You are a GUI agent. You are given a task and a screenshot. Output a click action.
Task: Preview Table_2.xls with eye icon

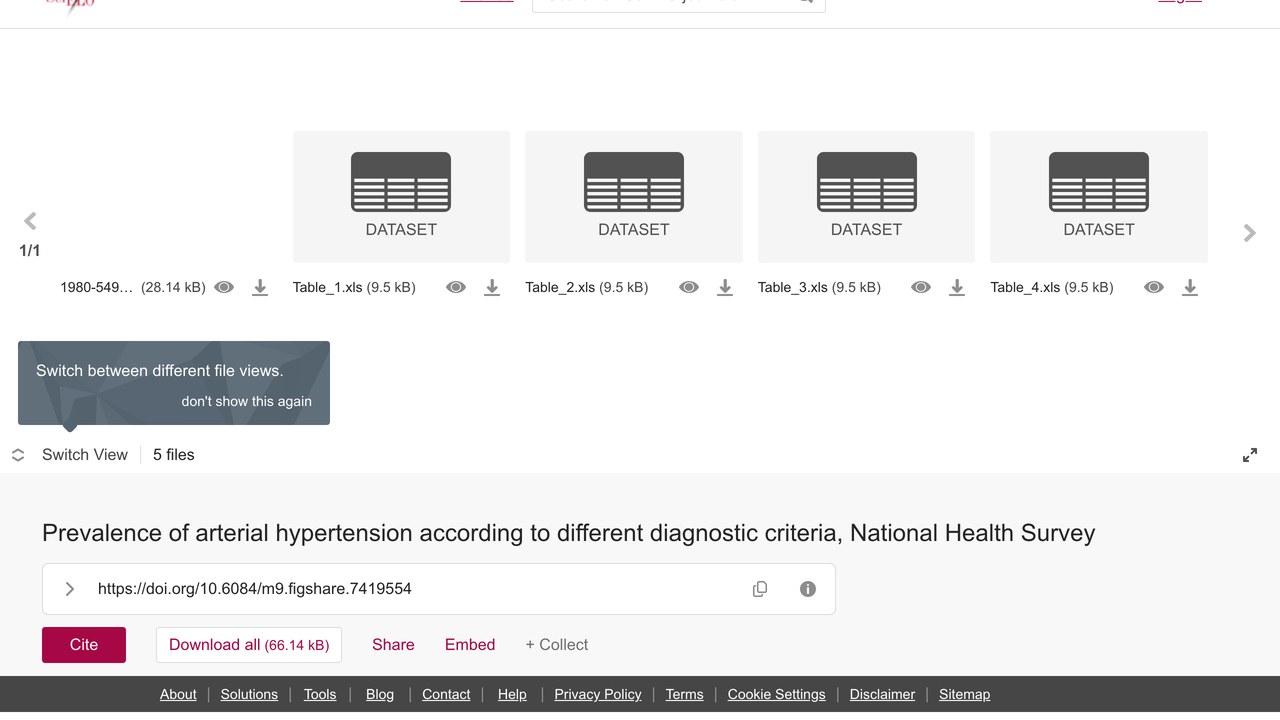coord(689,287)
